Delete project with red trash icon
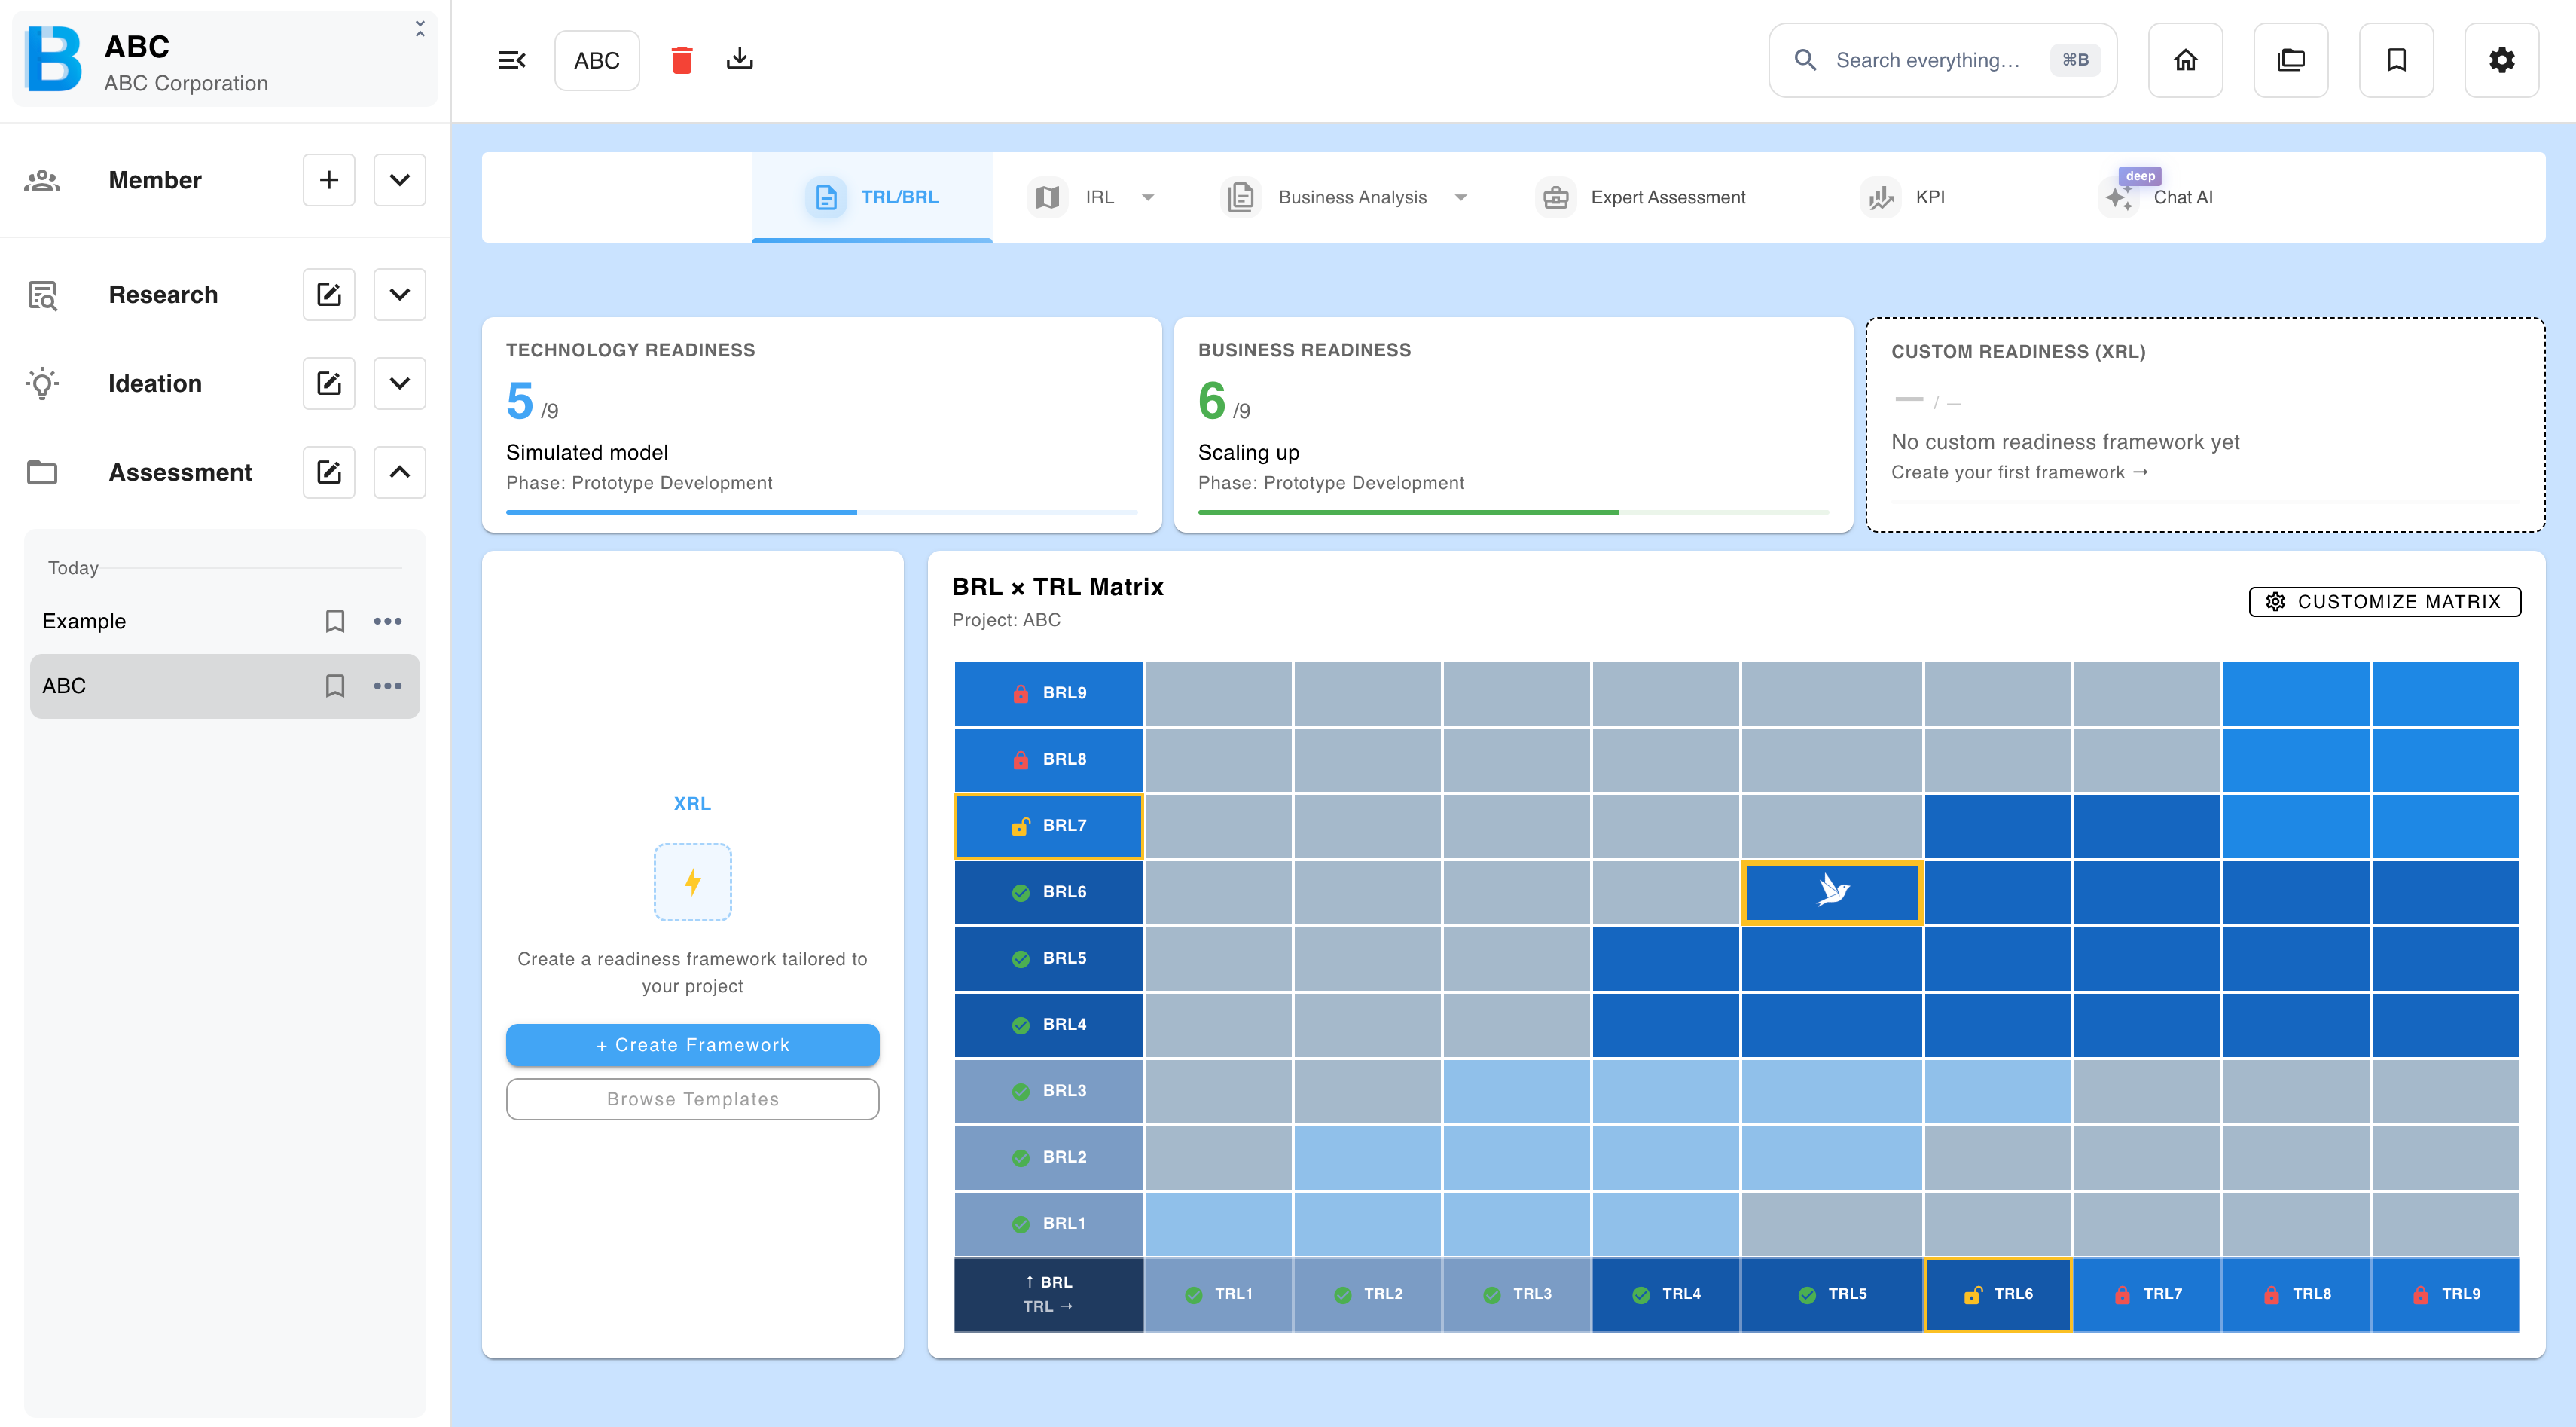This screenshot has height=1427, width=2576. tap(682, 60)
